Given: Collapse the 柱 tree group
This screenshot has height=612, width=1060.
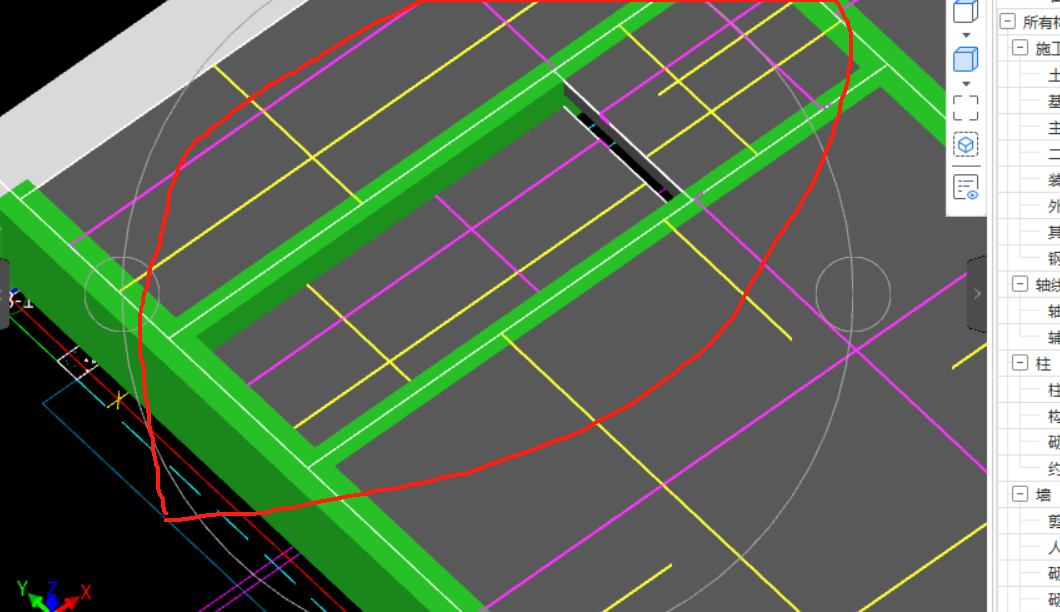Looking at the screenshot, I should pos(1020,363).
